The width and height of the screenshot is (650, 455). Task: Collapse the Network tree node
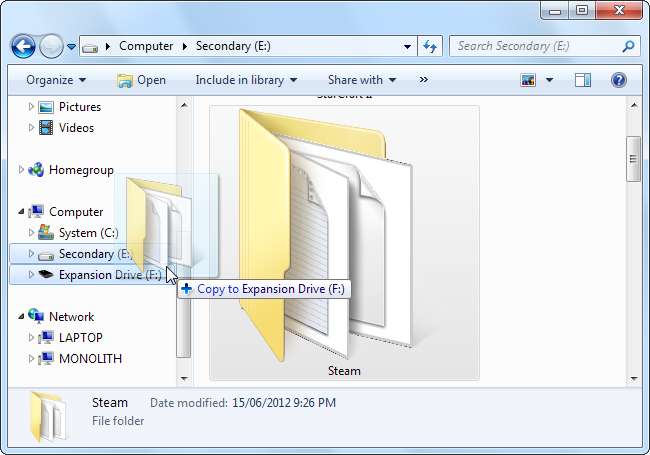21,317
